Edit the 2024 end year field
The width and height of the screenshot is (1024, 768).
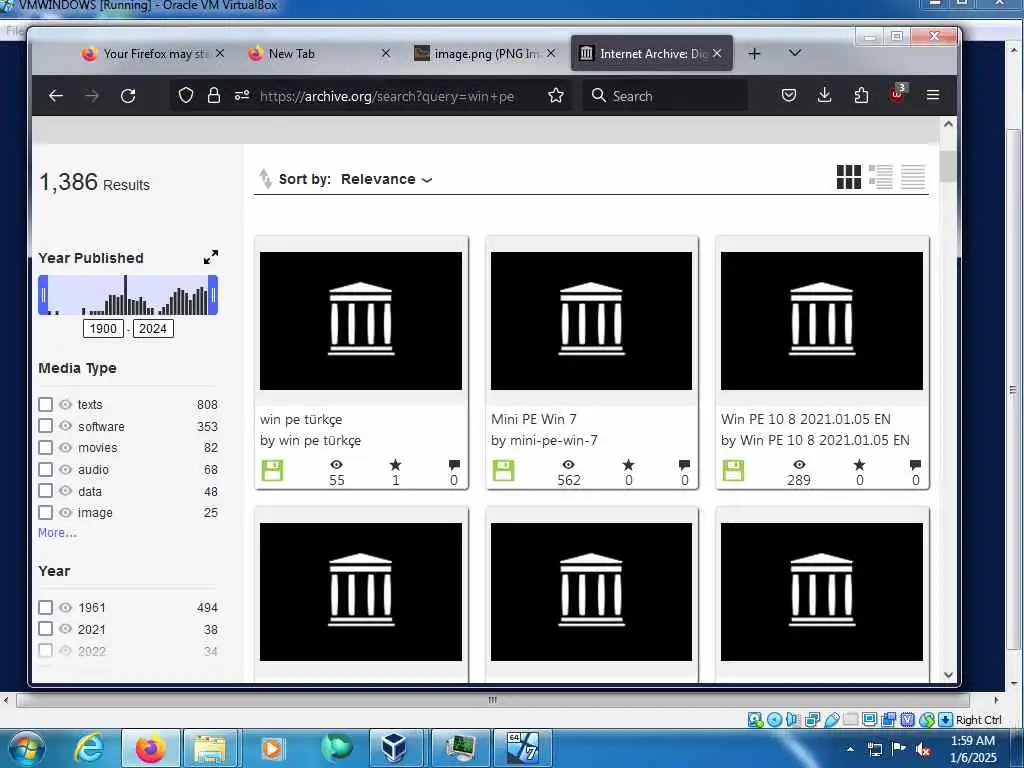pos(153,328)
